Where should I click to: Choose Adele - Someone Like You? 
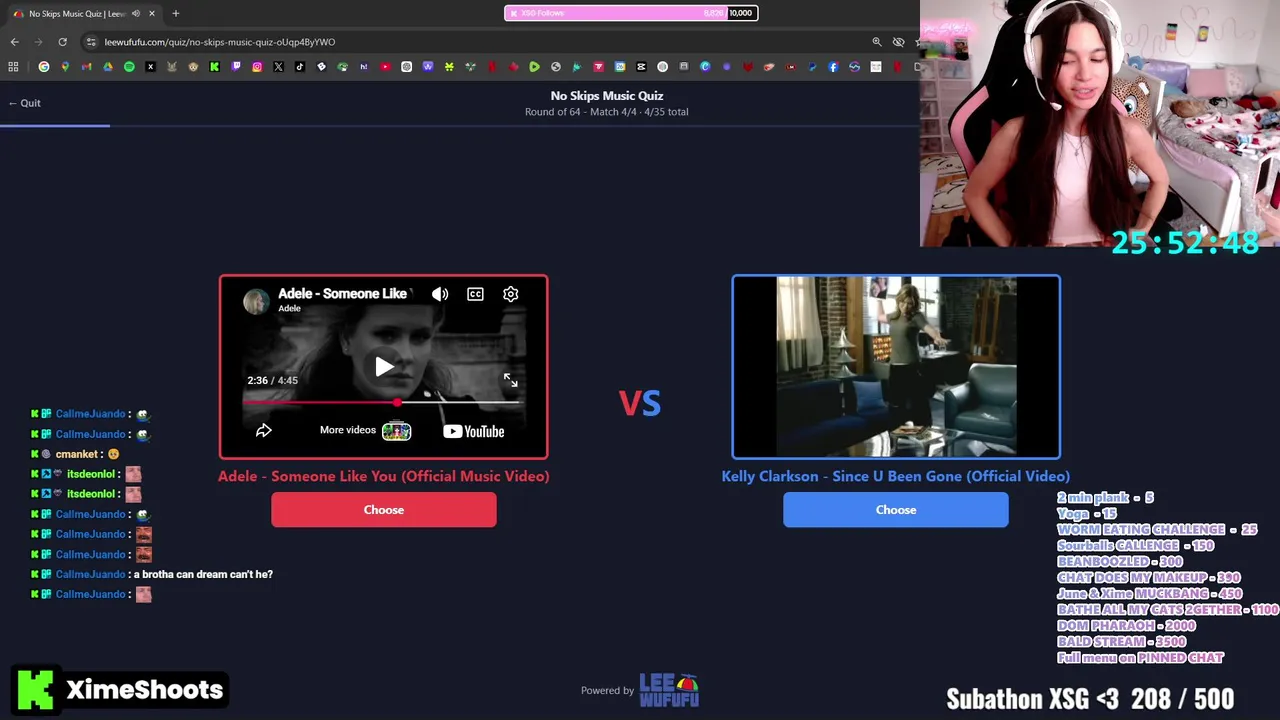coord(384,510)
